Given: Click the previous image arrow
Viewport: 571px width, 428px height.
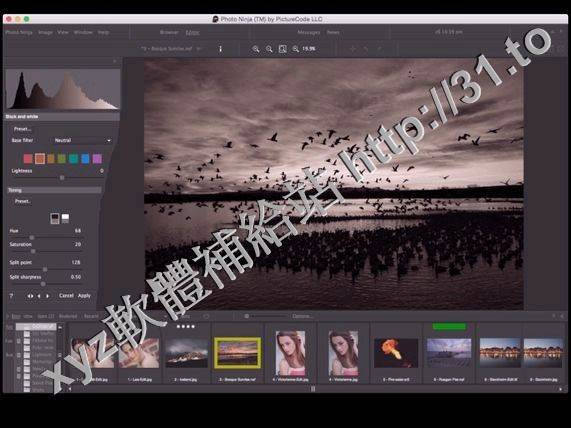Looking at the screenshot, I should pyautogui.click(x=39, y=296).
